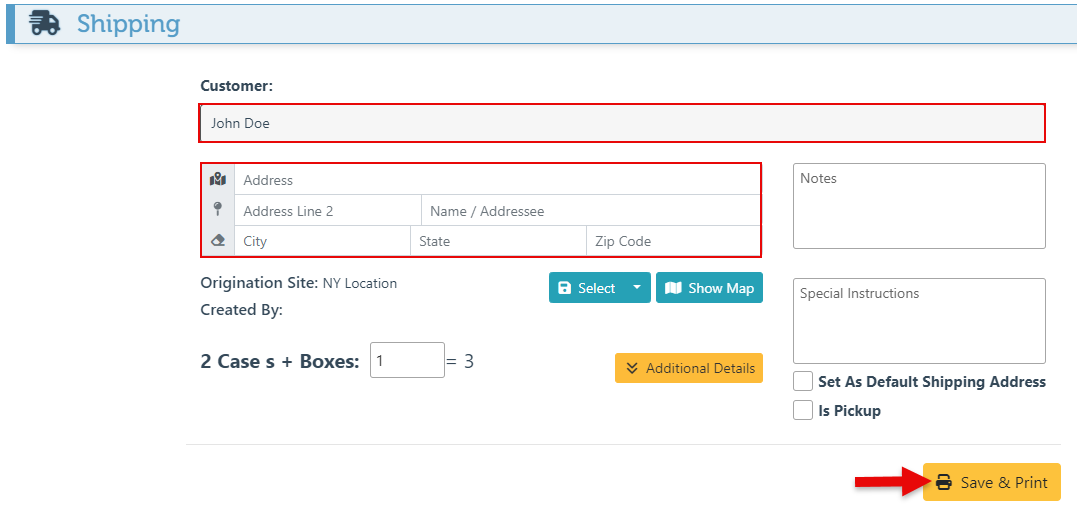This screenshot has height=518, width=1077.
Task: Click the shipping truck icon in header
Action: pos(45,23)
